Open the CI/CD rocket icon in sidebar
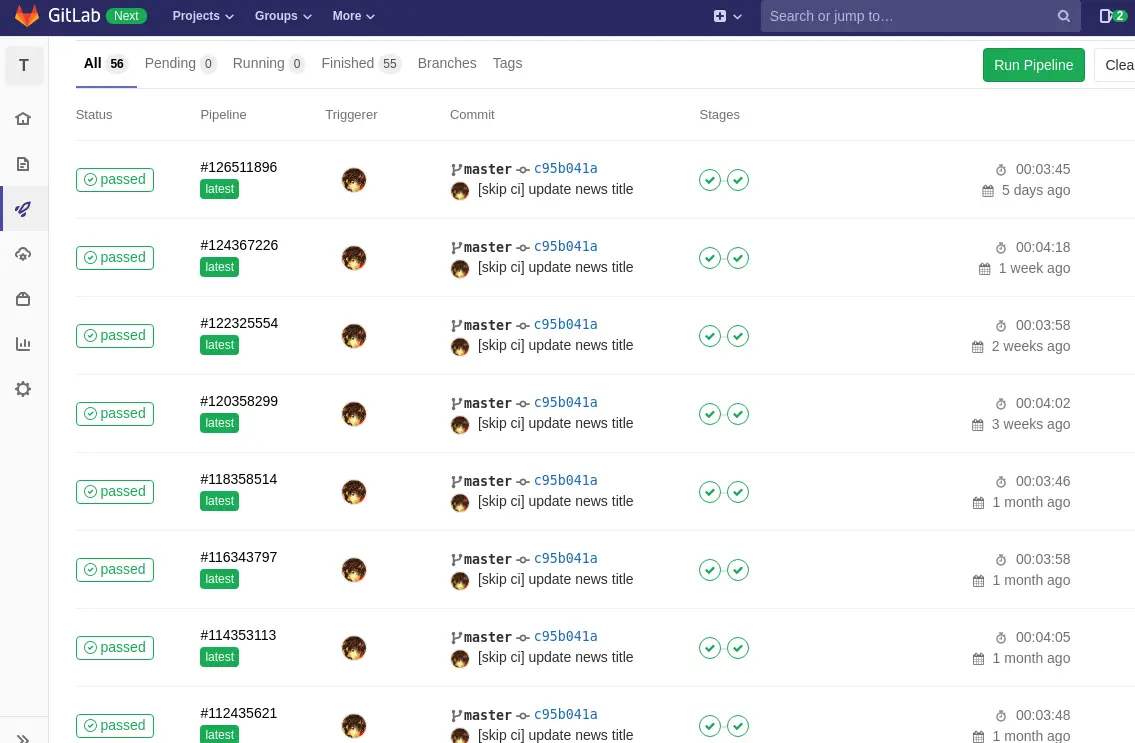 point(23,209)
